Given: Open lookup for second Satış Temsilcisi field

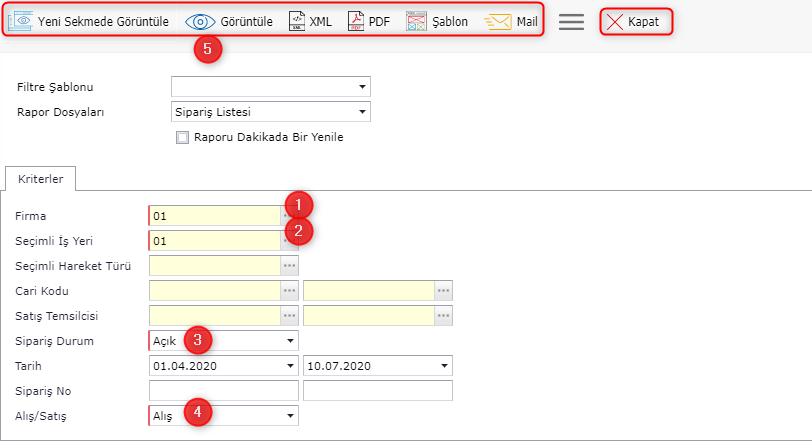Looking at the screenshot, I should [x=444, y=315].
